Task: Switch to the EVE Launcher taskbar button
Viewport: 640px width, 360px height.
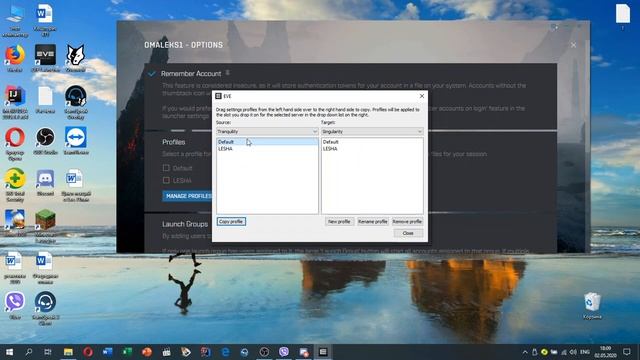Action: pyautogui.click(x=323, y=352)
